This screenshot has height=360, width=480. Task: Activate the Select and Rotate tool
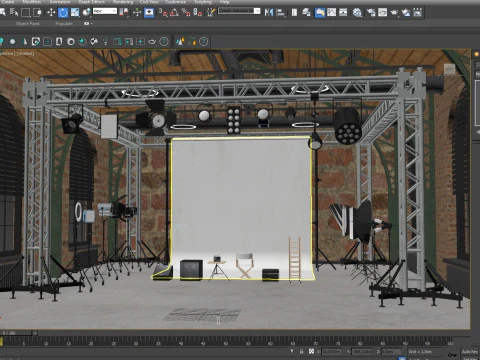pyautogui.click(x=63, y=13)
